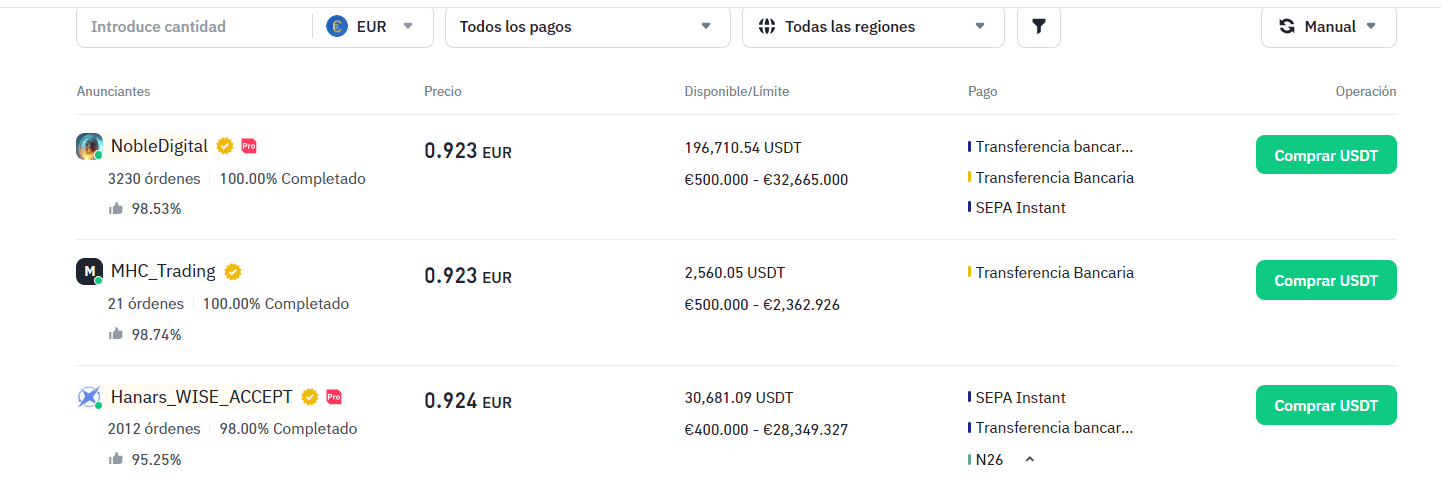Click the MHC_Trading avatar icon
This screenshot has height=488, width=1441.
click(x=90, y=272)
